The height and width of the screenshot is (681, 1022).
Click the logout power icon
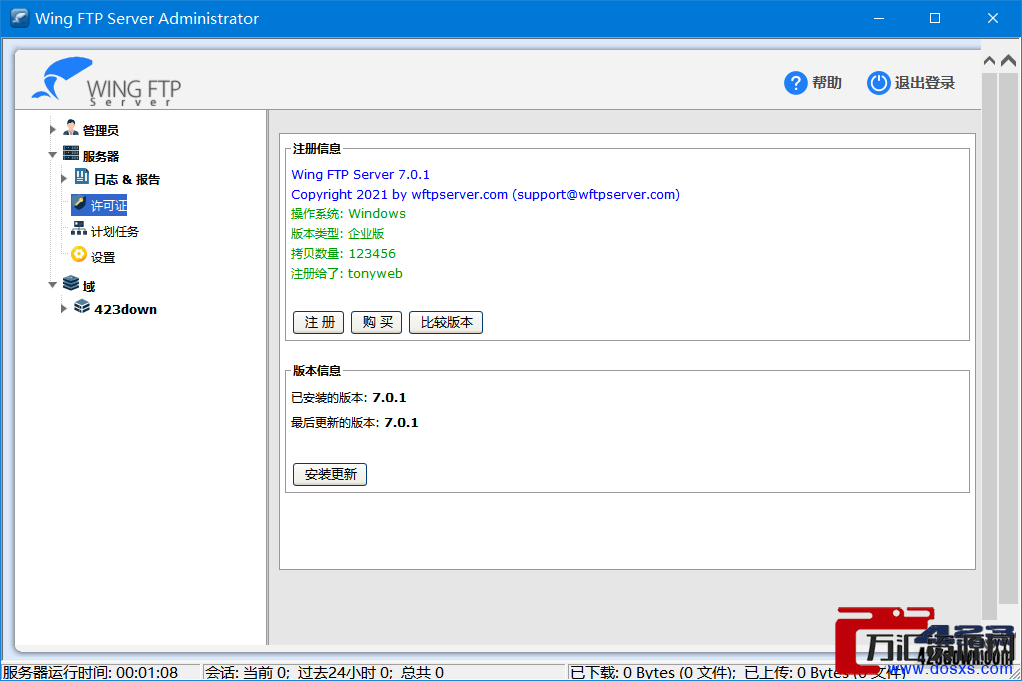tap(878, 83)
